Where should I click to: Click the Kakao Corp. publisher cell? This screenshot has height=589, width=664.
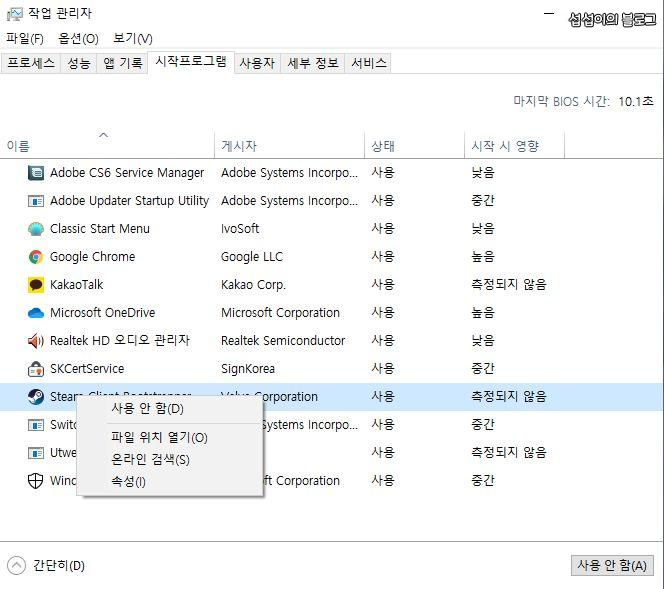(x=254, y=285)
